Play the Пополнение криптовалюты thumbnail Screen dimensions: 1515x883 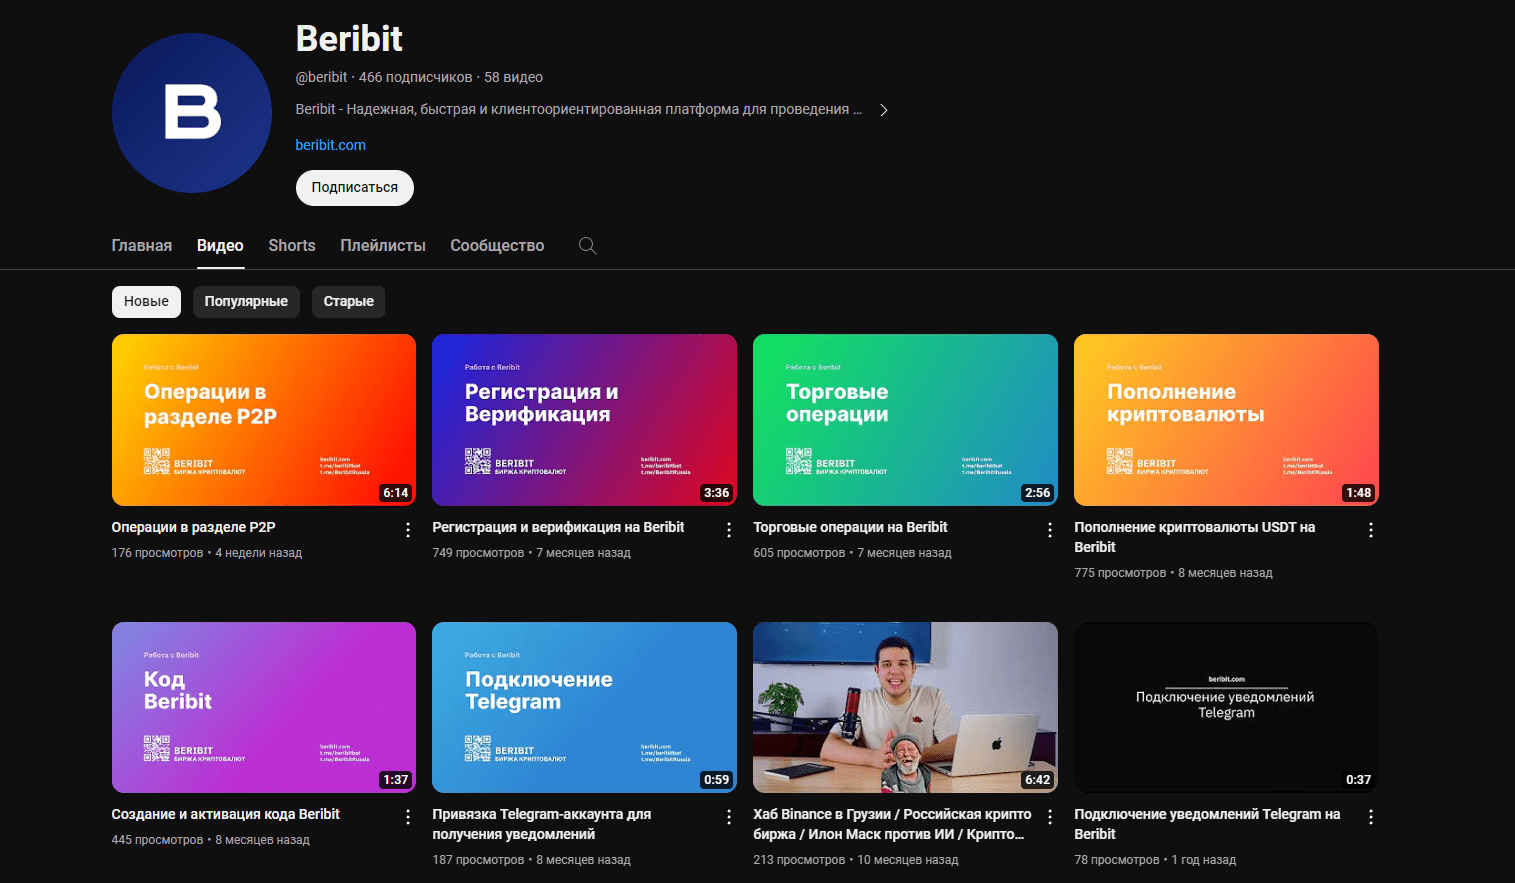pos(1227,420)
